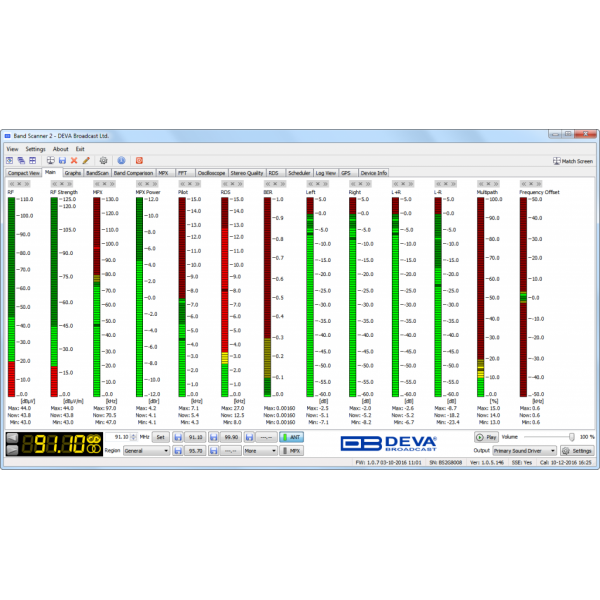
Task: Switch to the Compact View tab
Action: (23, 173)
